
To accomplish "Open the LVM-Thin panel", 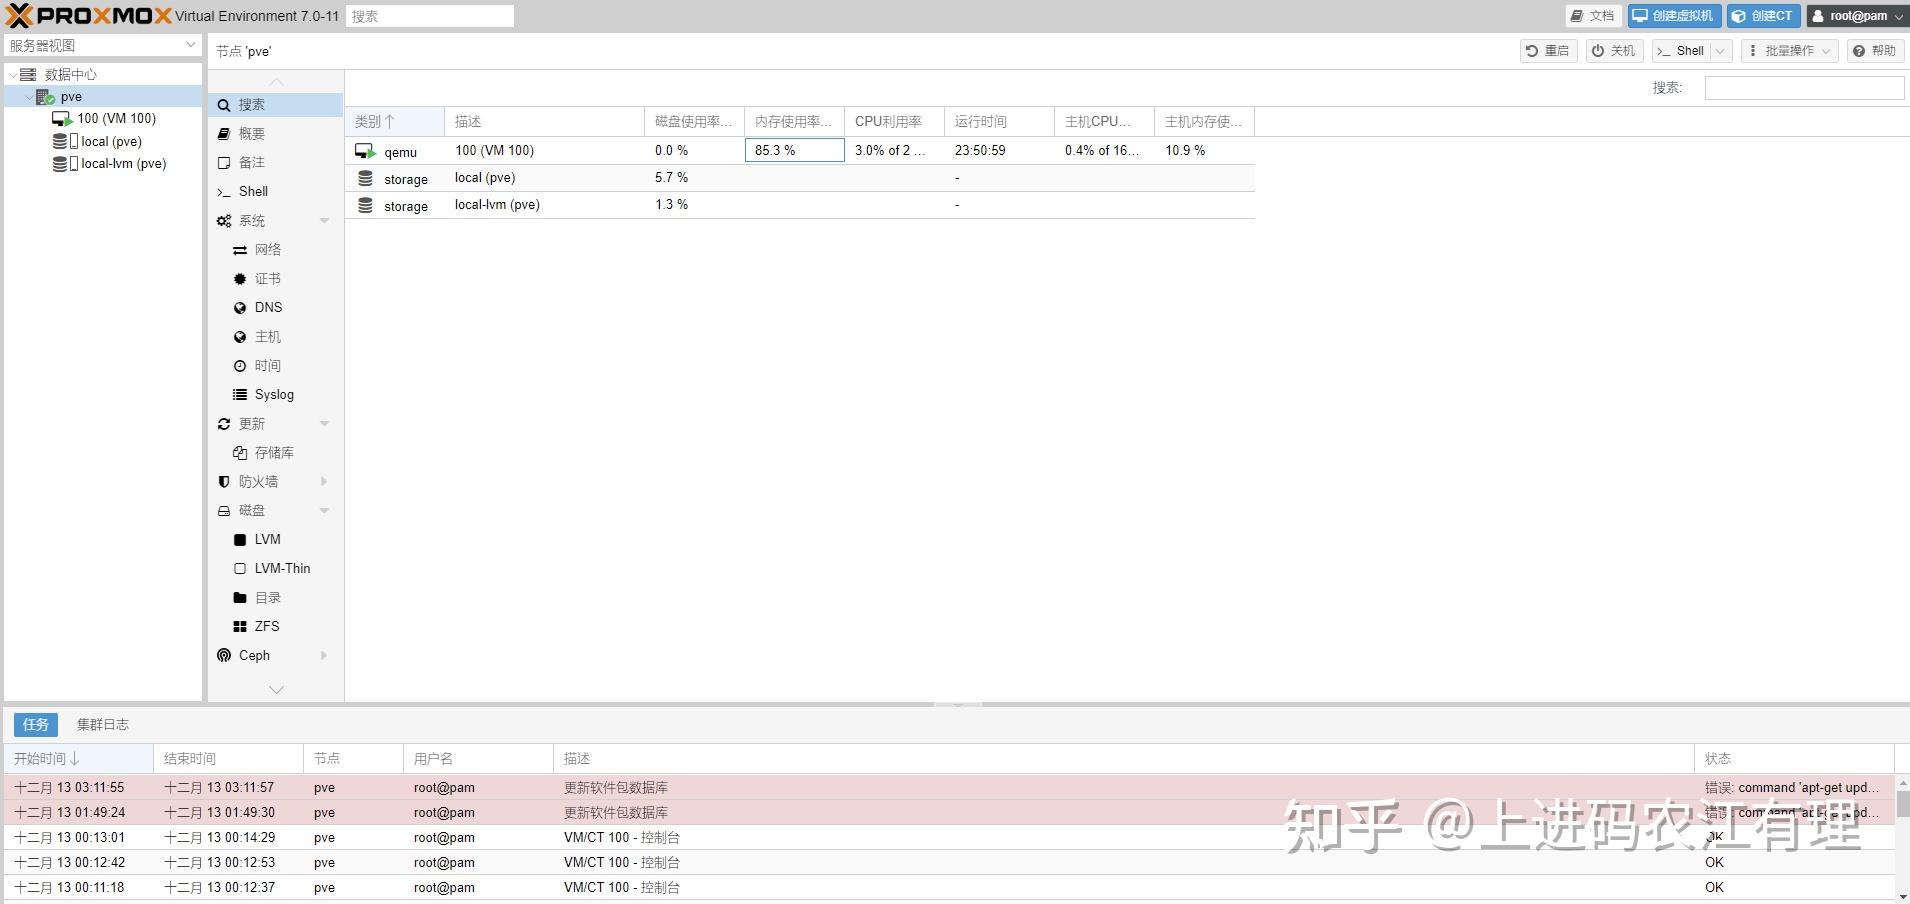I will click(x=281, y=568).
